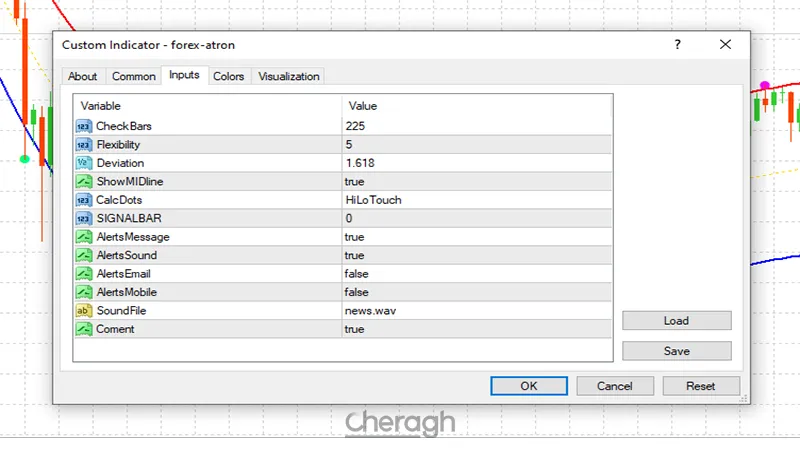Viewport: 800px width, 450px height.
Task: Open the Visualization tab
Action: [289, 76]
